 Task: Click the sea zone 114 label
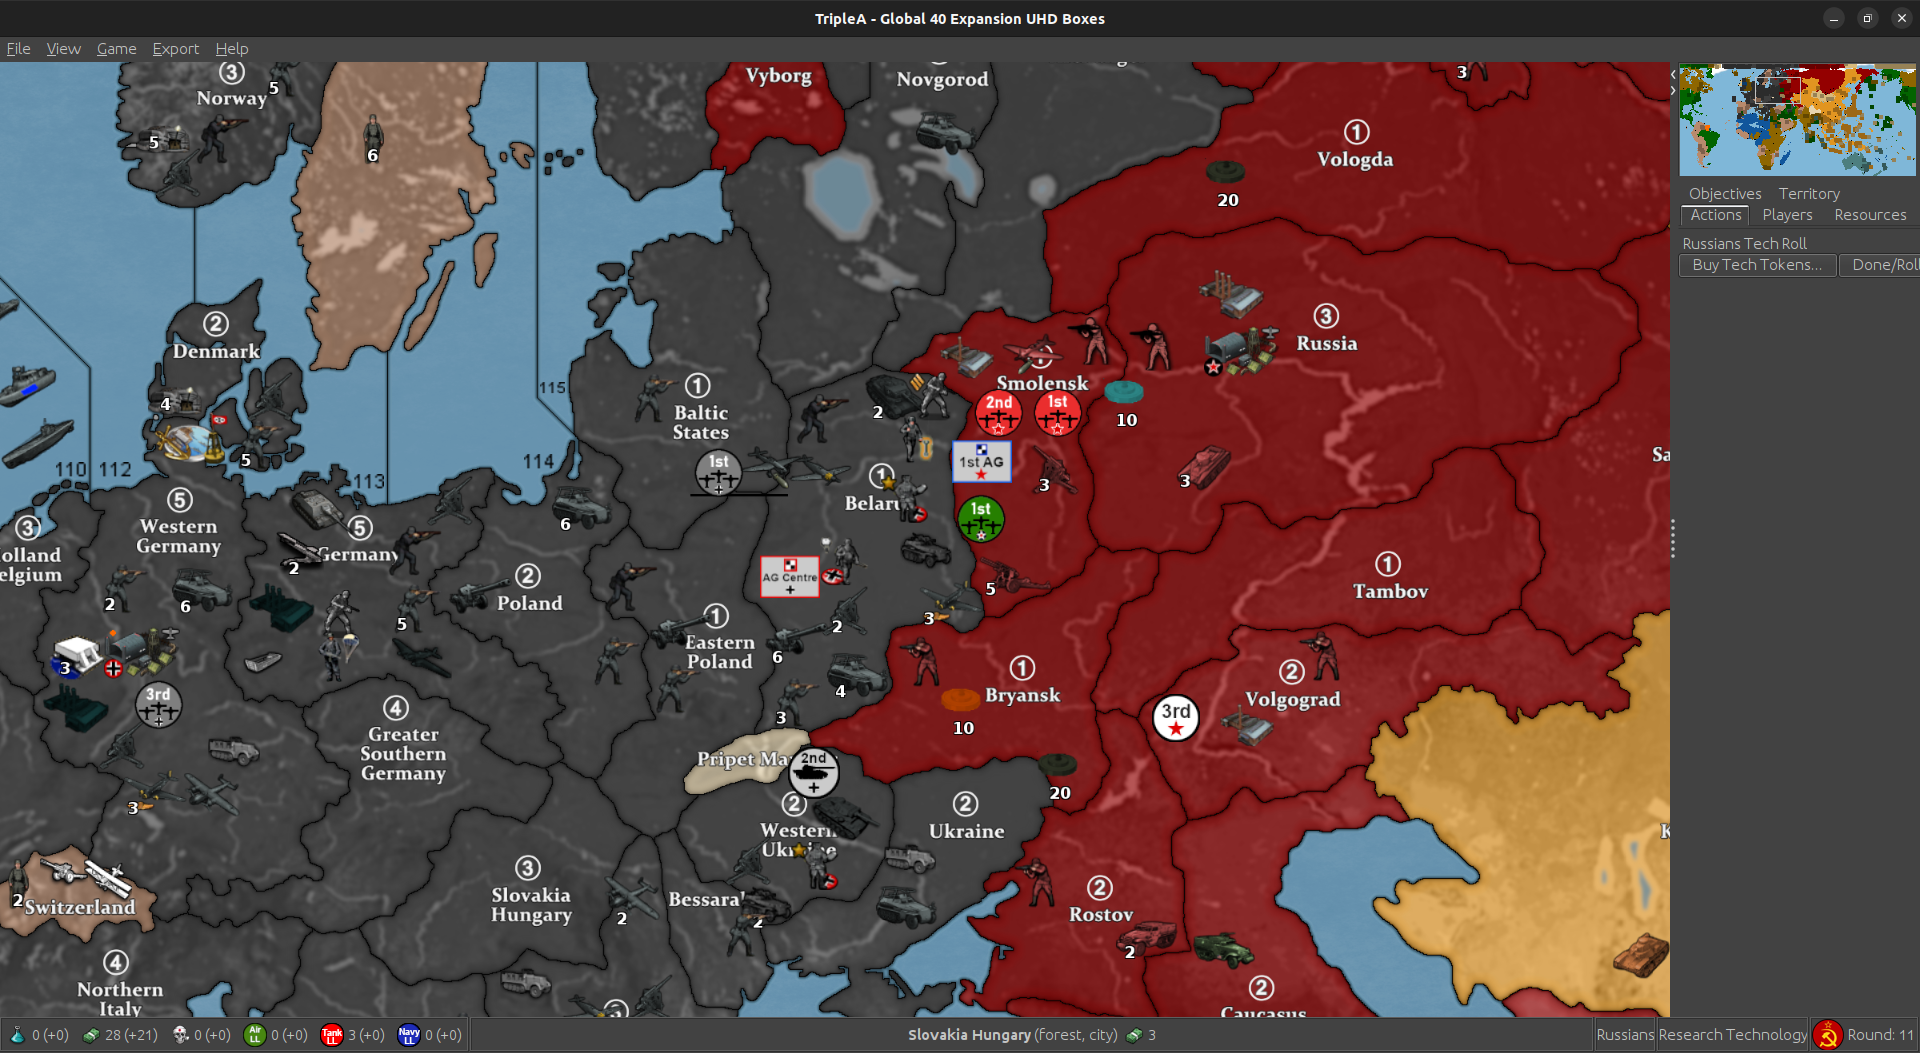538,461
